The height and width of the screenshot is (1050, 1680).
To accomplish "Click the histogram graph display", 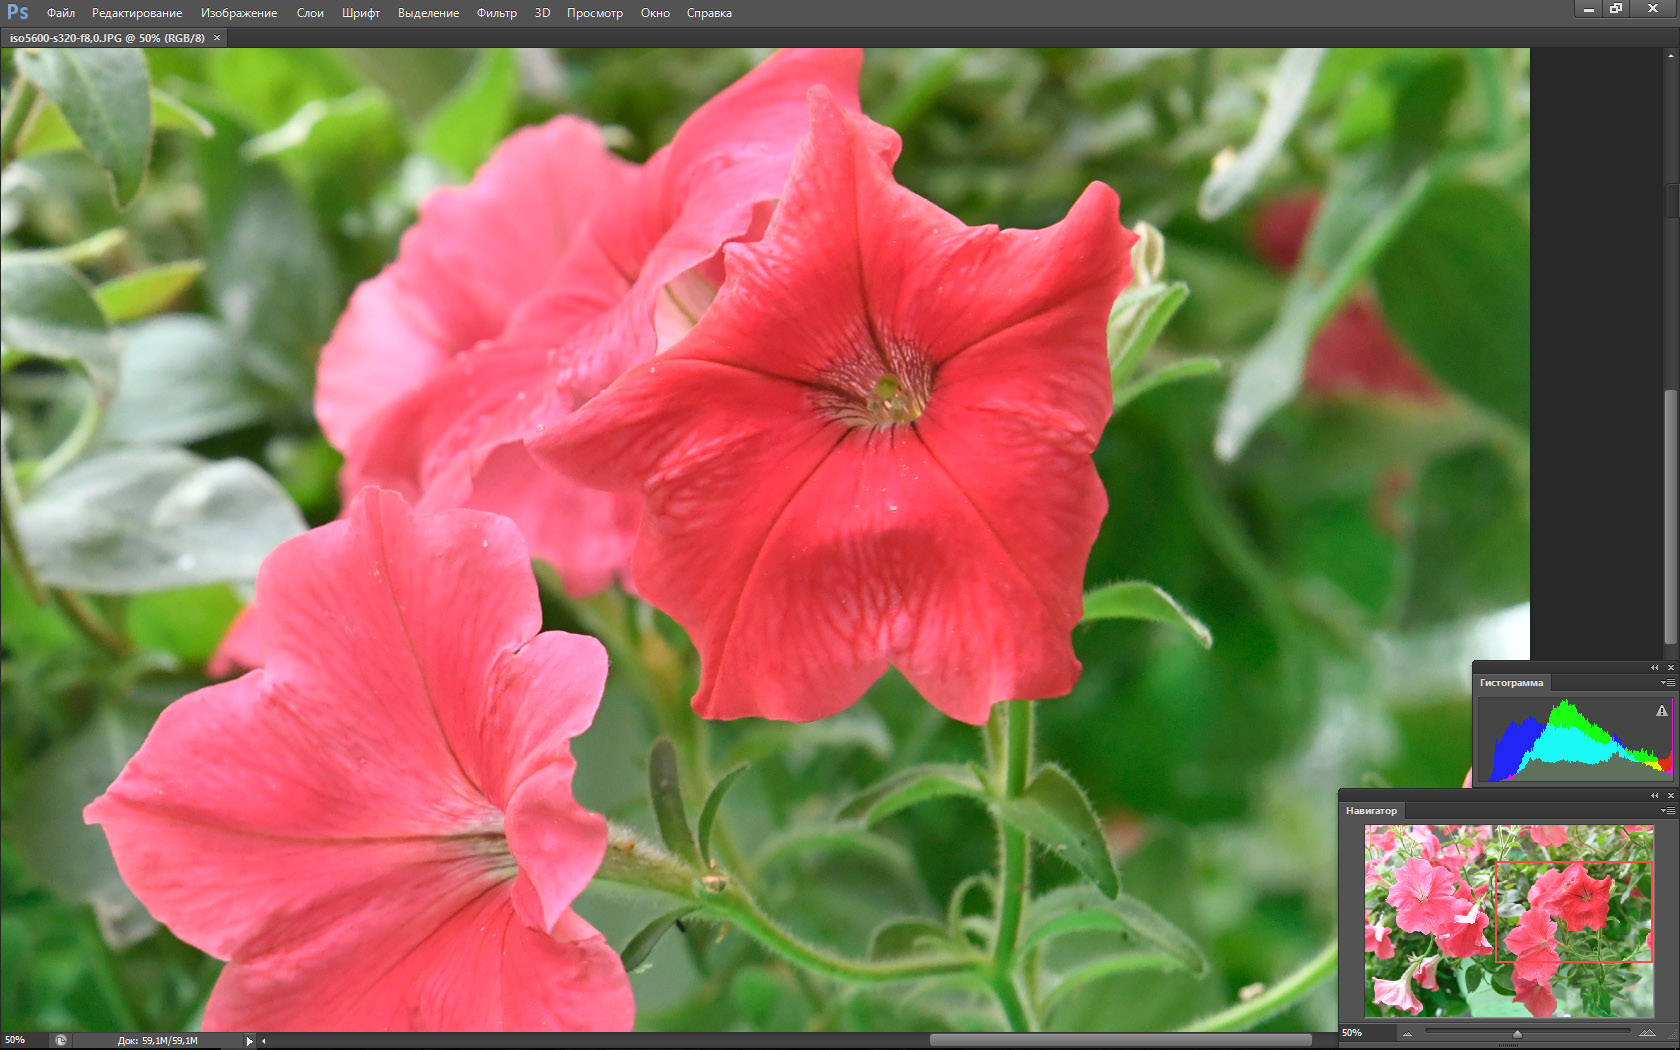I will (x=1575, y=740).
